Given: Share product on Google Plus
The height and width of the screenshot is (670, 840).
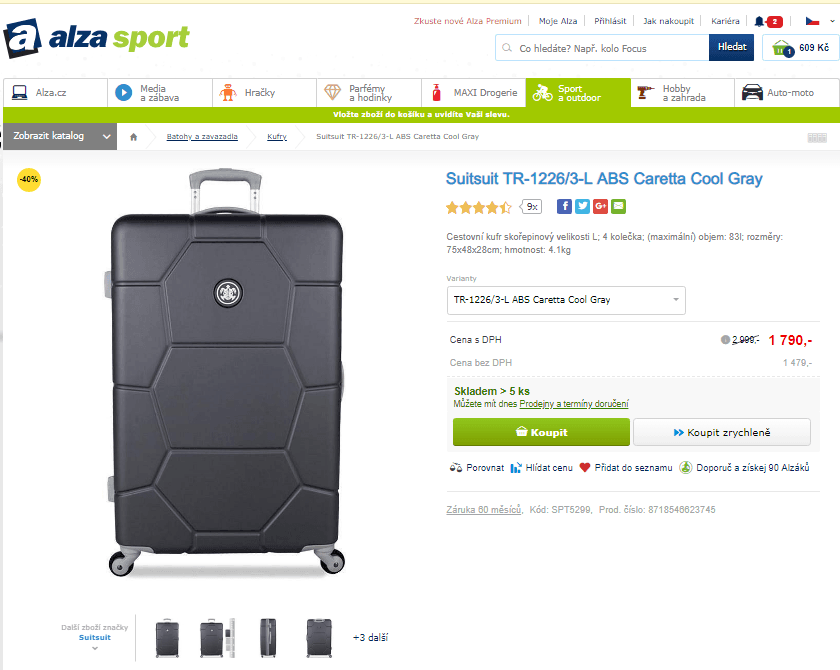Looking at the screenshot, I should pos(600,206).
